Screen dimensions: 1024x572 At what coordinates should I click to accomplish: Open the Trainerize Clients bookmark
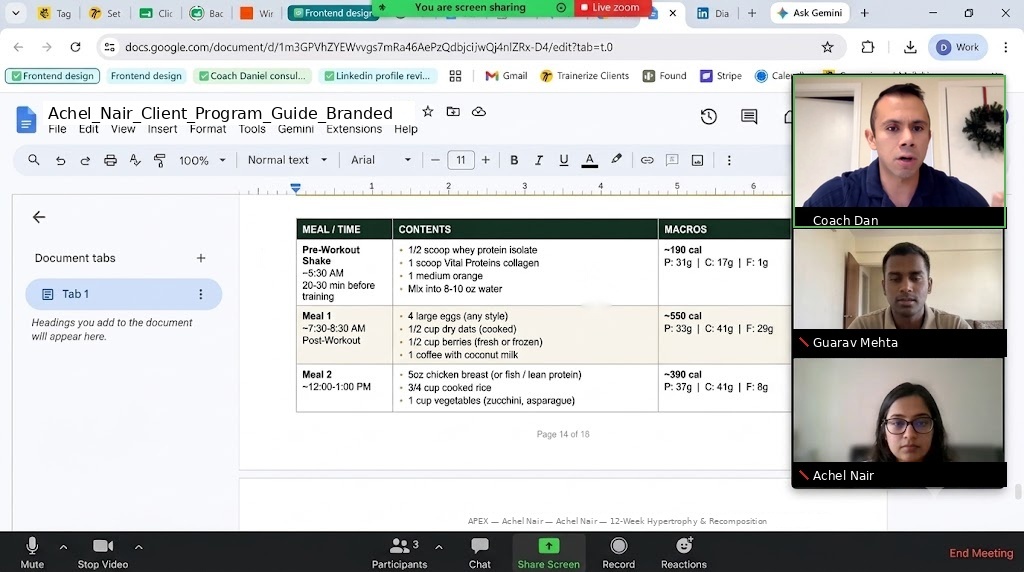[584, 76]
